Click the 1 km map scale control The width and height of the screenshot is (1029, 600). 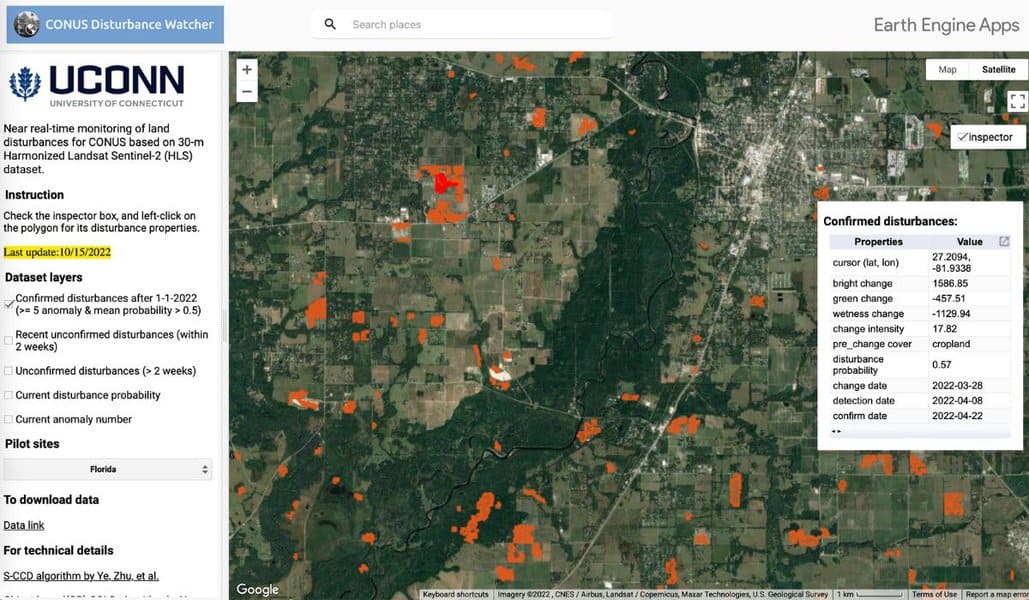click(x=868, y=594)
